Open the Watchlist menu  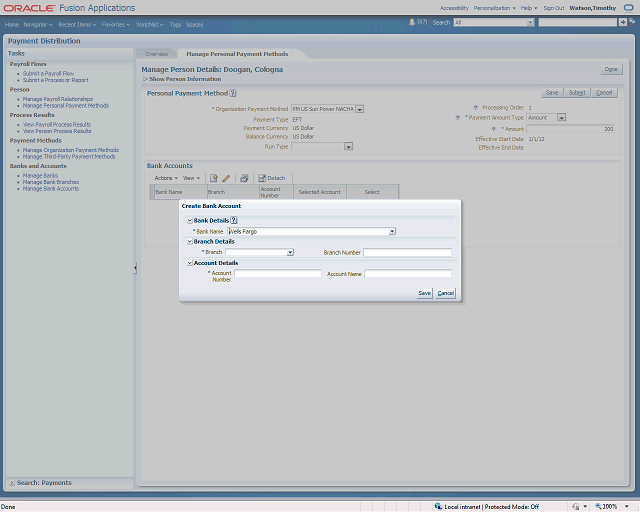pyautogui.click(x=149, y=24)
